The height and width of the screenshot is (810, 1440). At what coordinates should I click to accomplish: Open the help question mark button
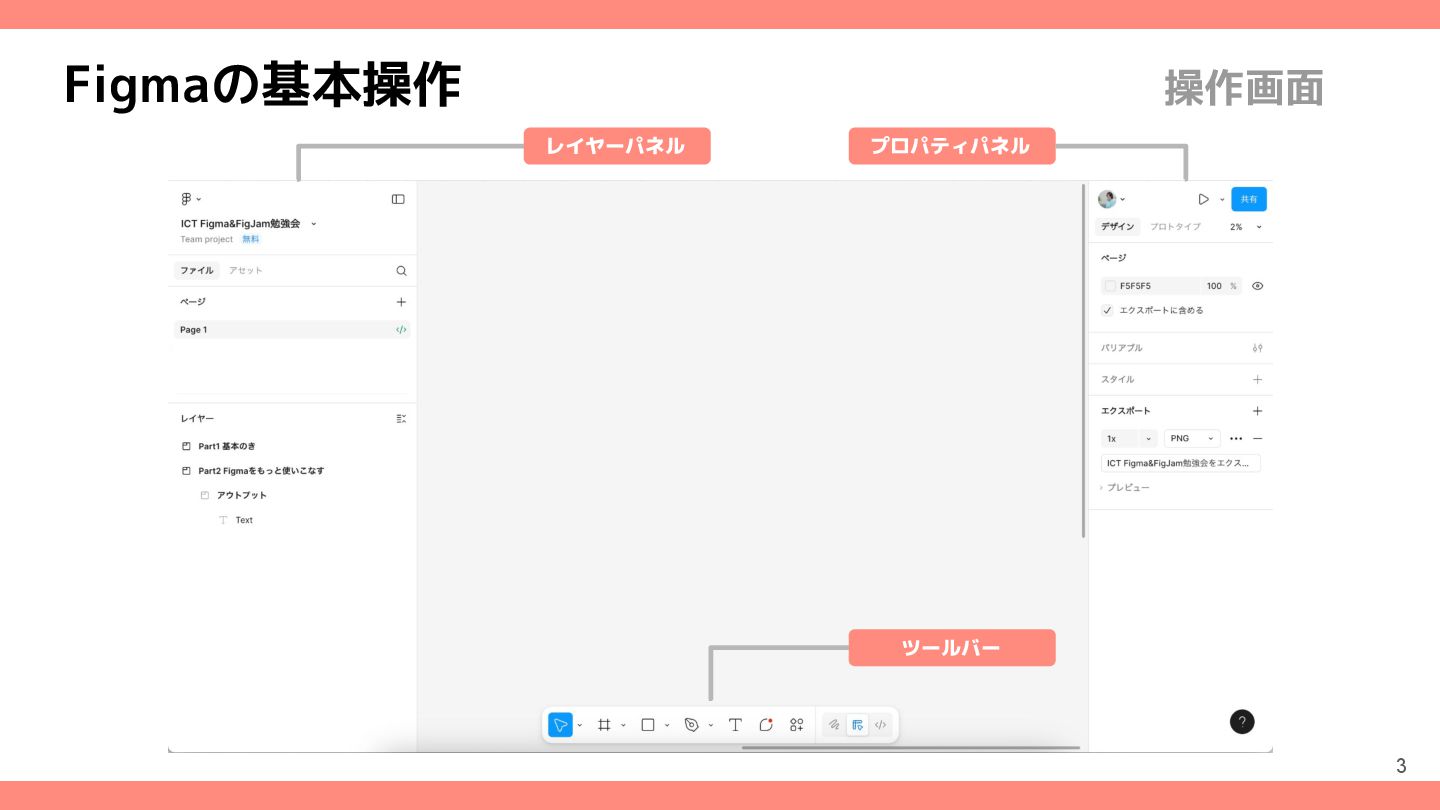[x=1242, y=722]
